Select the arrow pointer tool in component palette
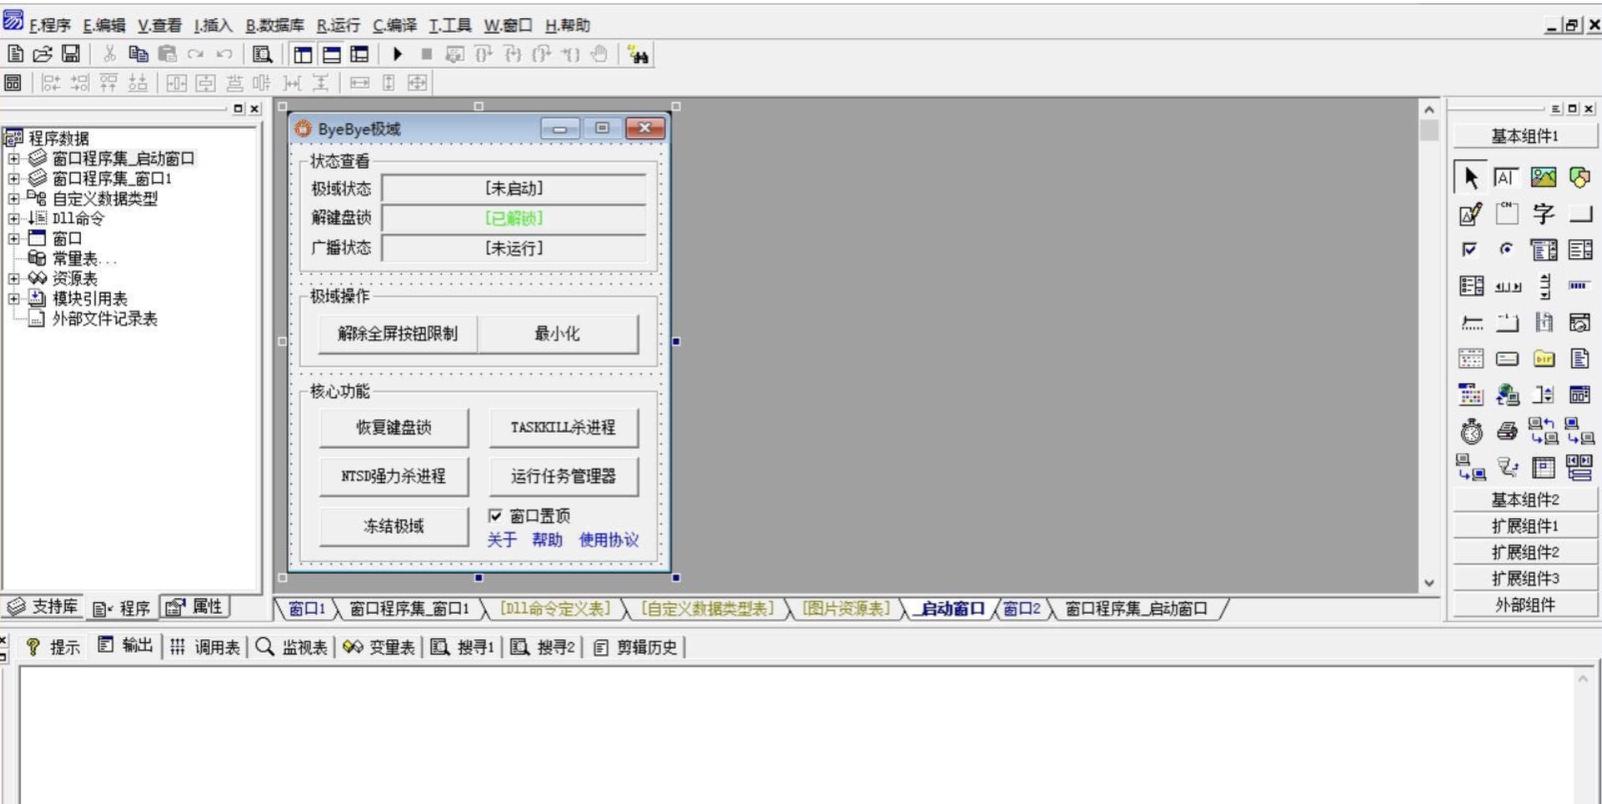 pos(1470,178)
